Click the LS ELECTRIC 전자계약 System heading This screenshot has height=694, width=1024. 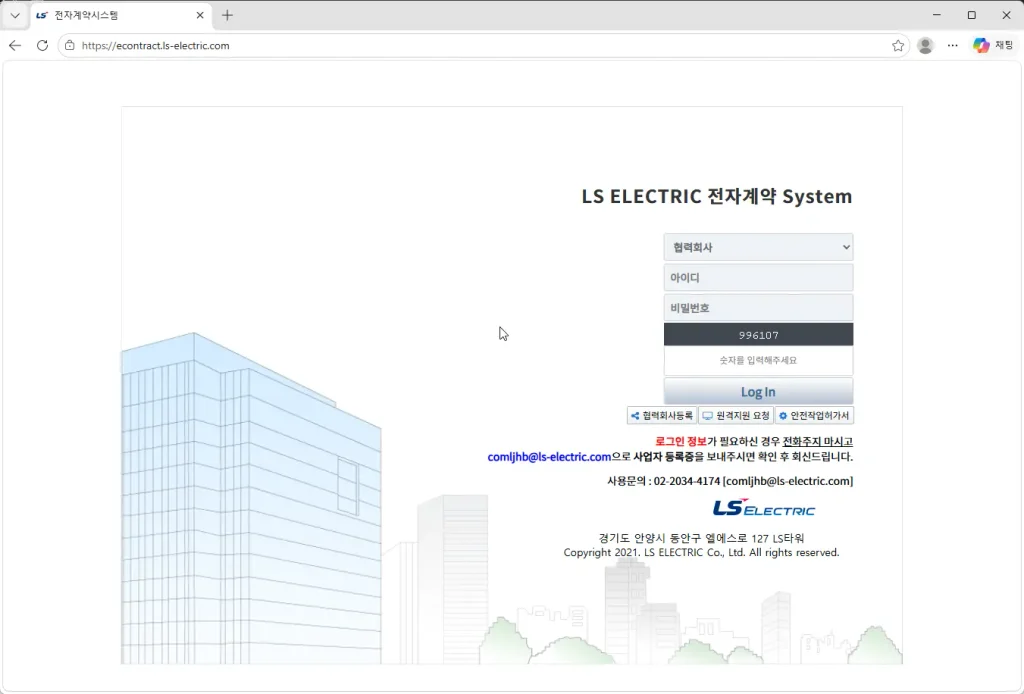click(x=716, y=196)
